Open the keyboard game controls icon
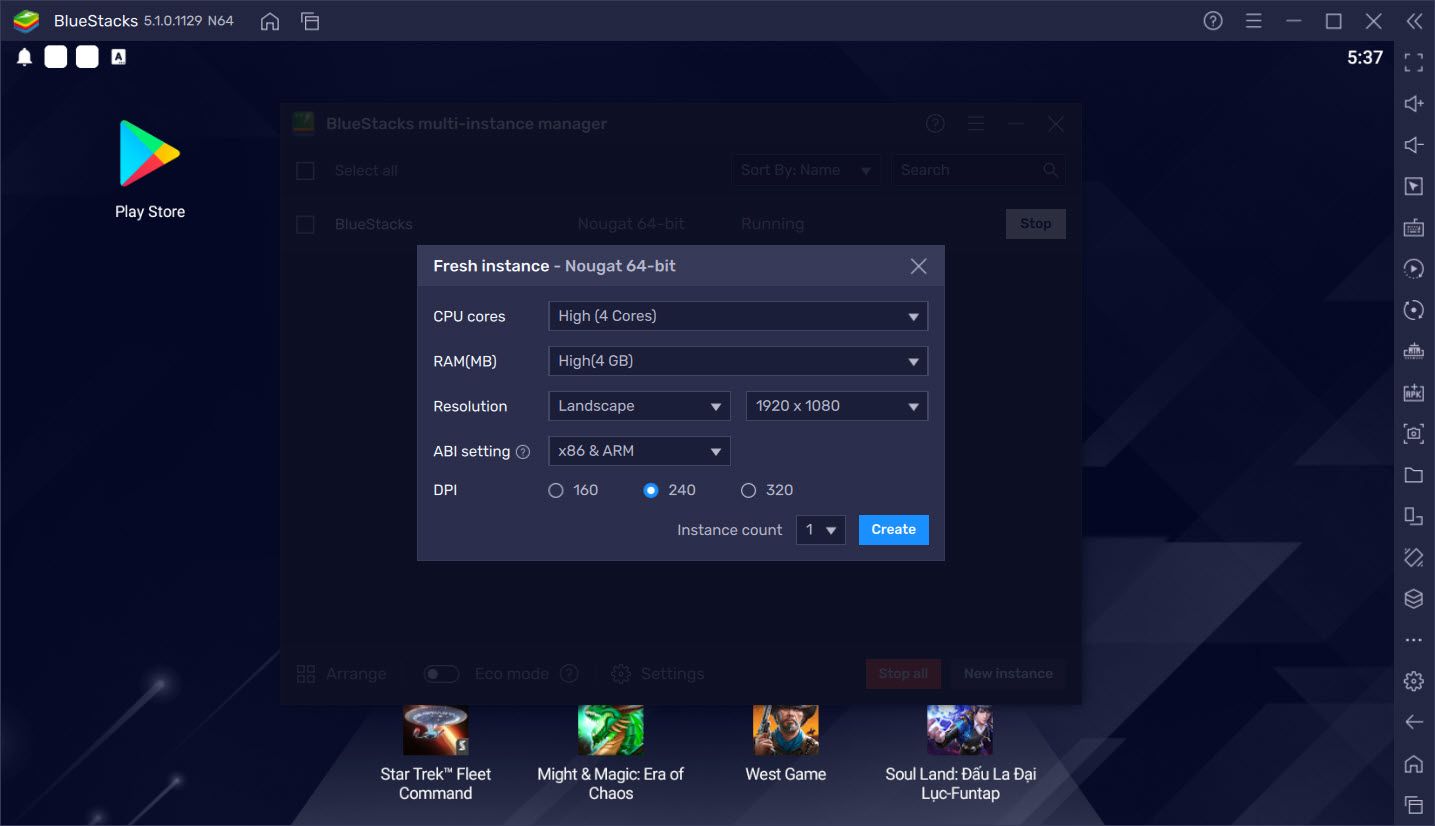The image size is (1435, 826). coord(1413,228)
